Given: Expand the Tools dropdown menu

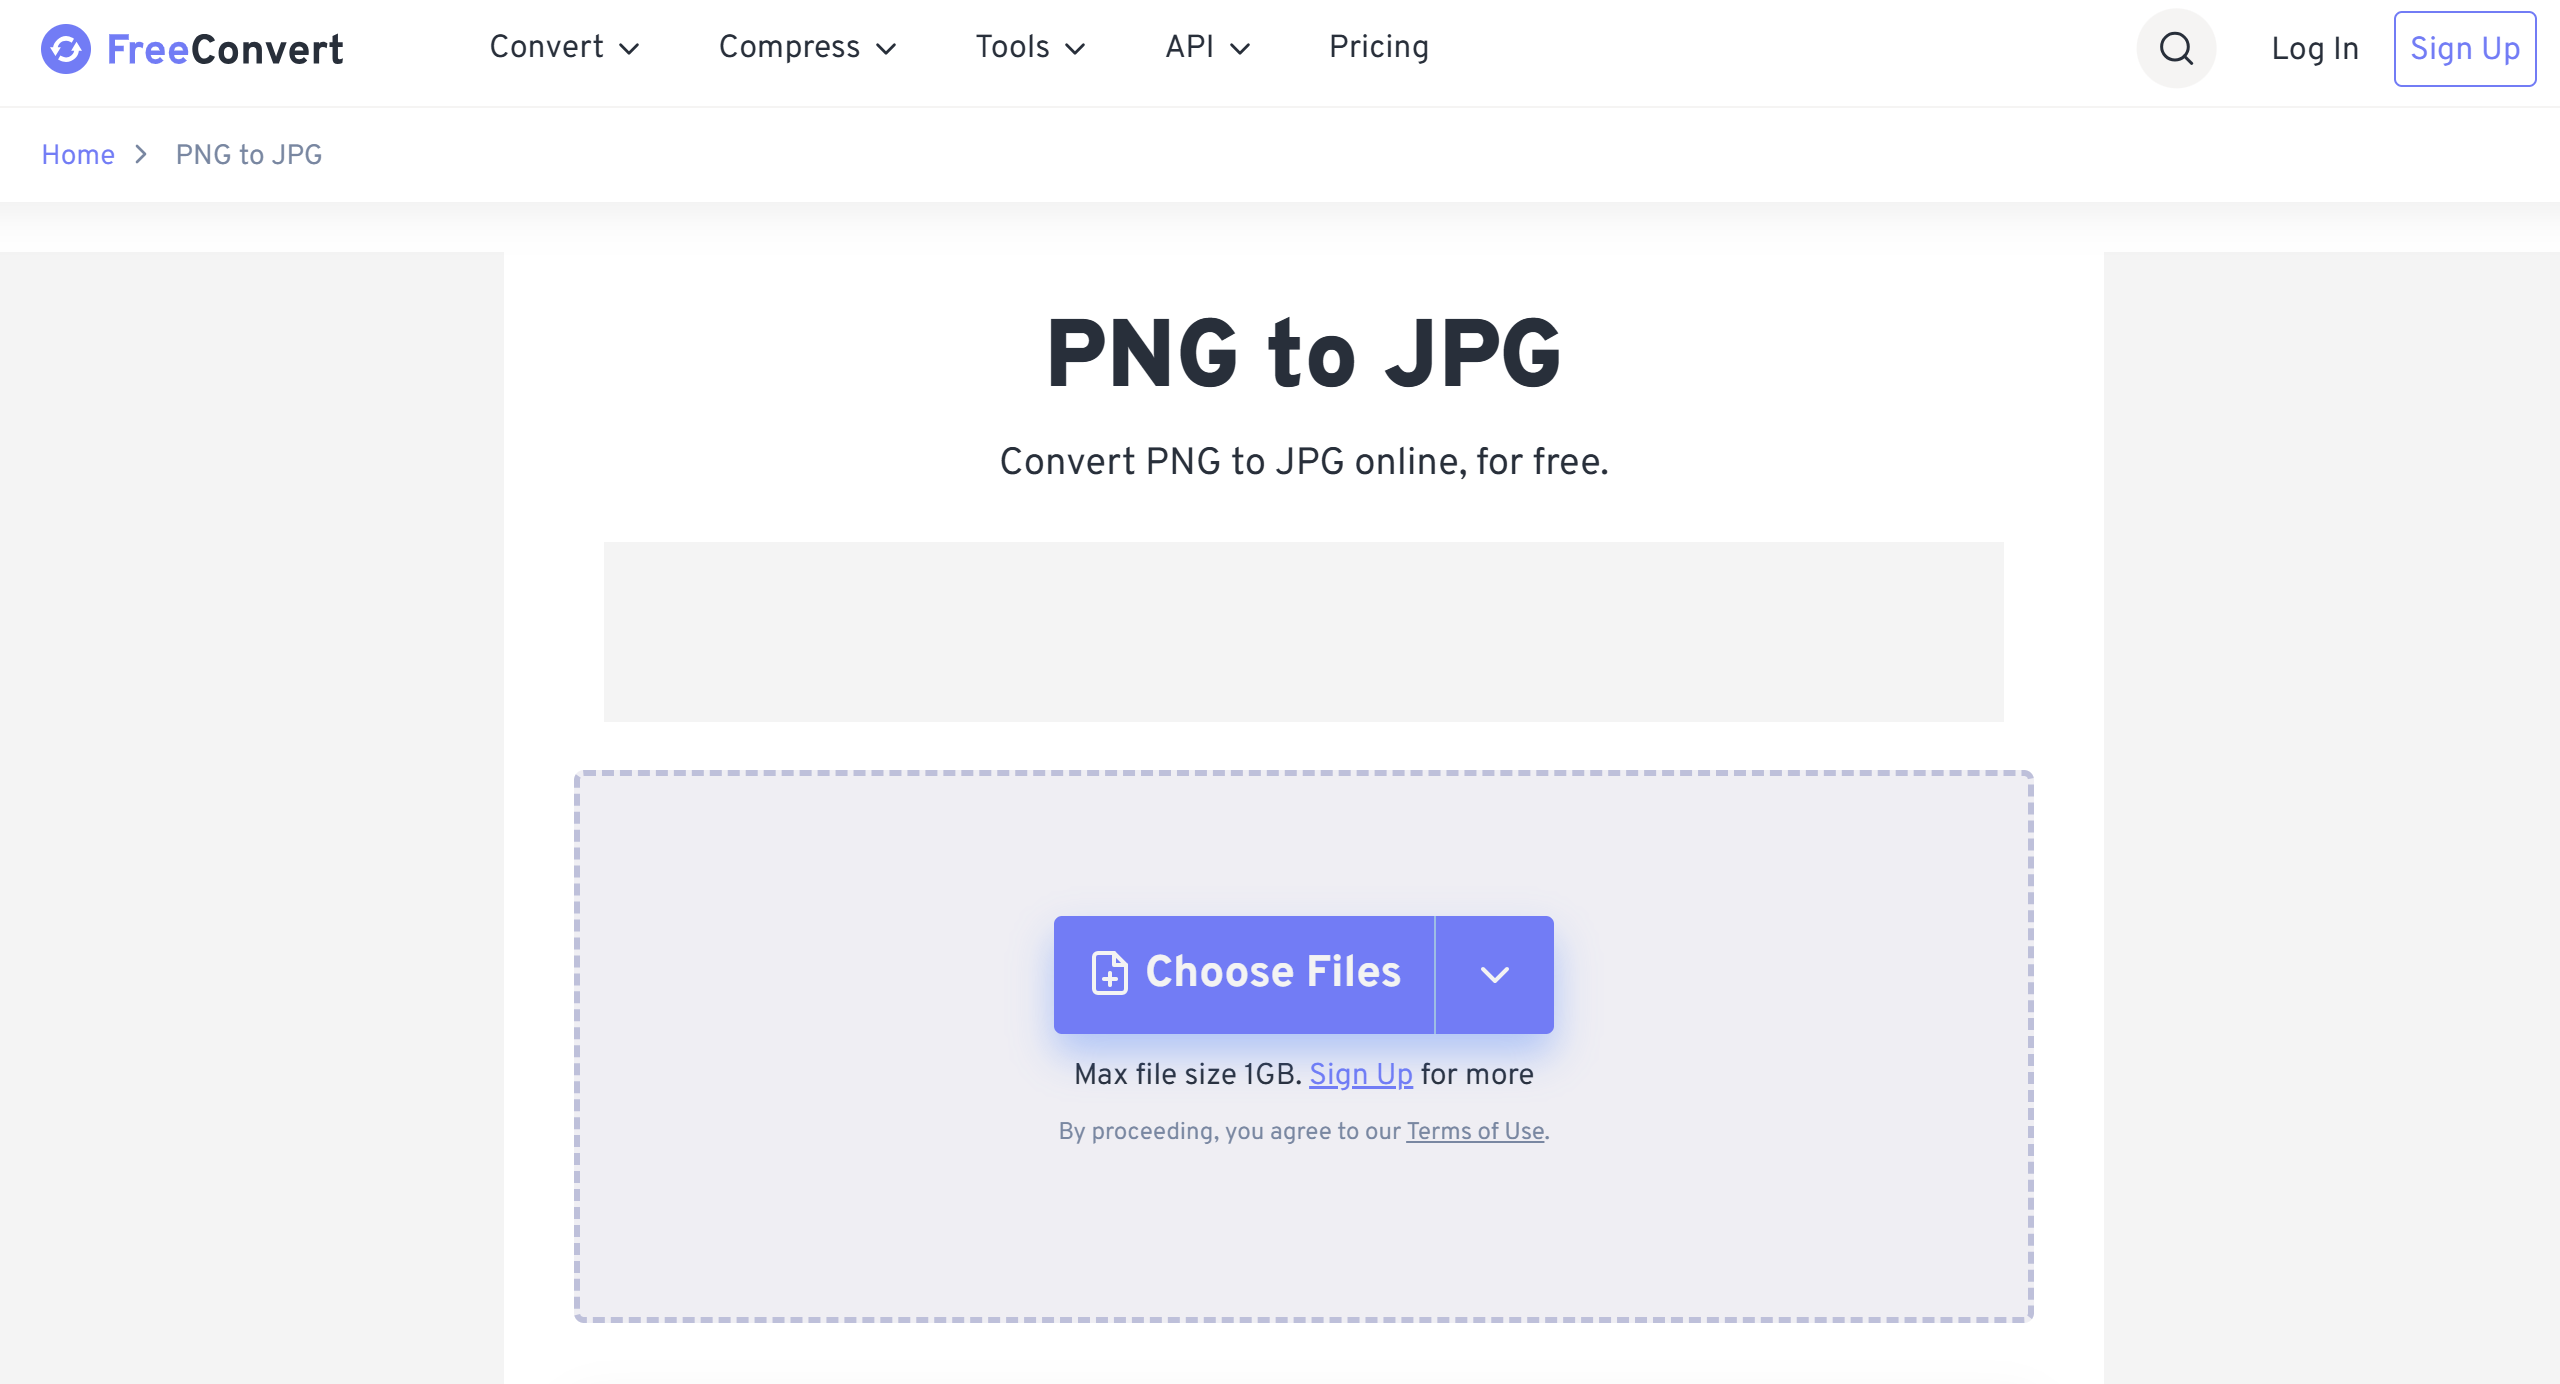Looking at the screenshot, I should tap(1012, 47).
